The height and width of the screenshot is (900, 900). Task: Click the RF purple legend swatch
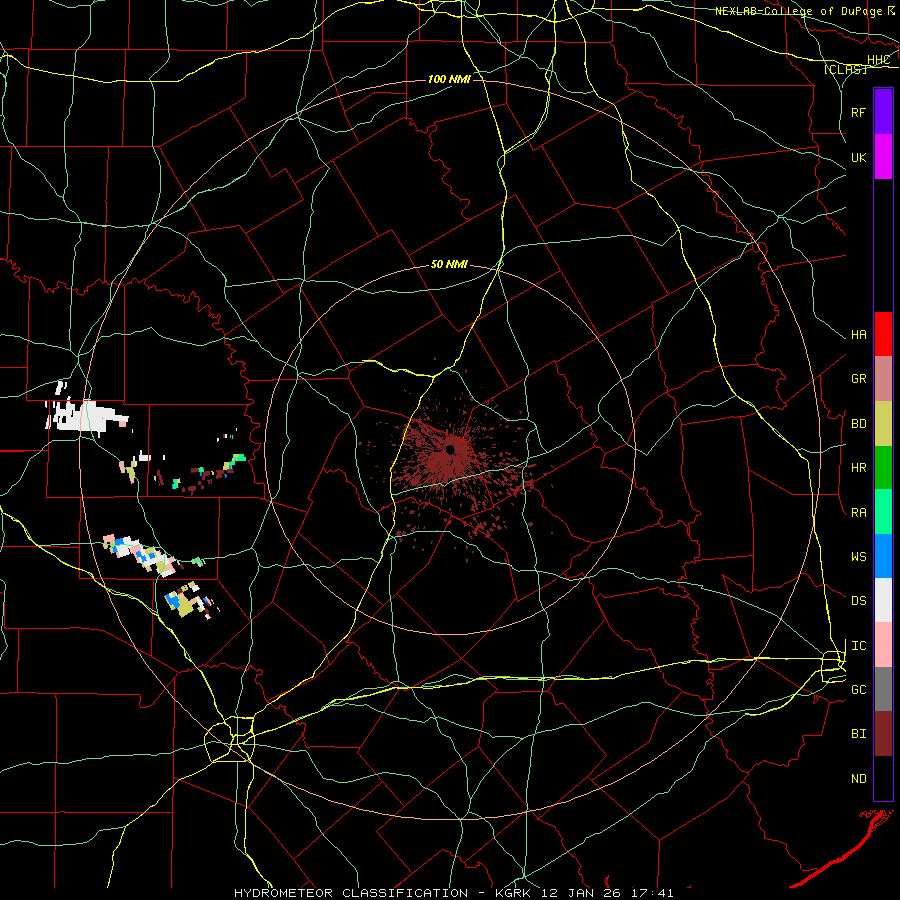pos(883,112)
